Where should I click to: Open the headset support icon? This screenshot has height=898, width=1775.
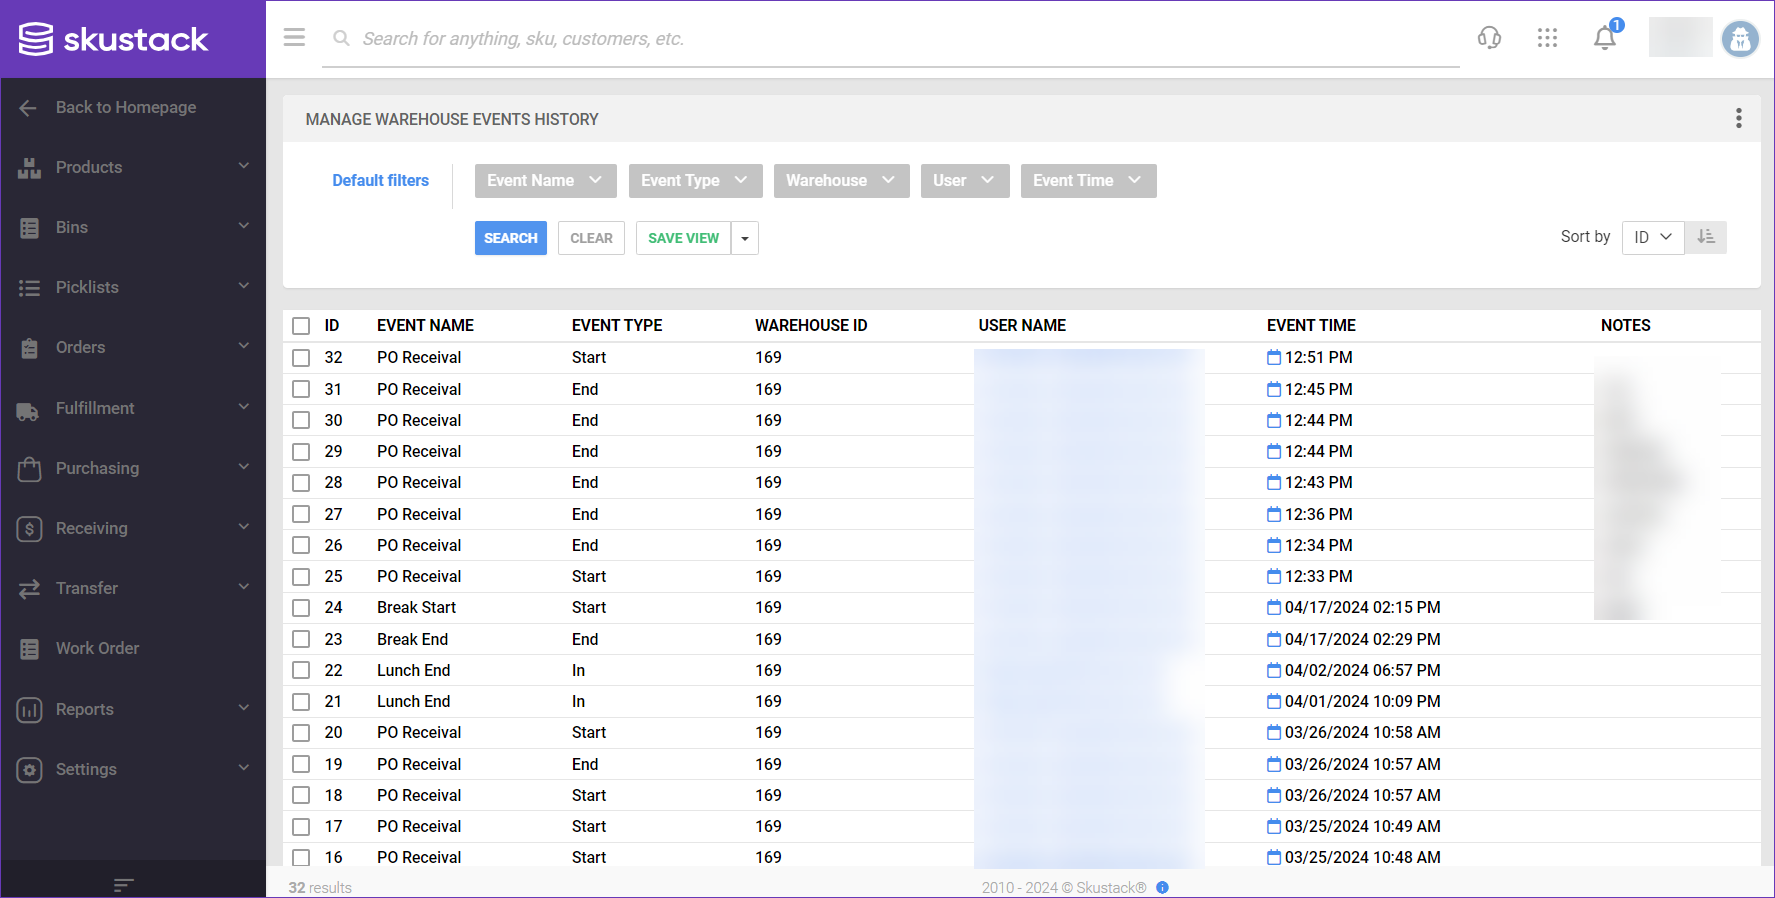[x=1489, y=38]
